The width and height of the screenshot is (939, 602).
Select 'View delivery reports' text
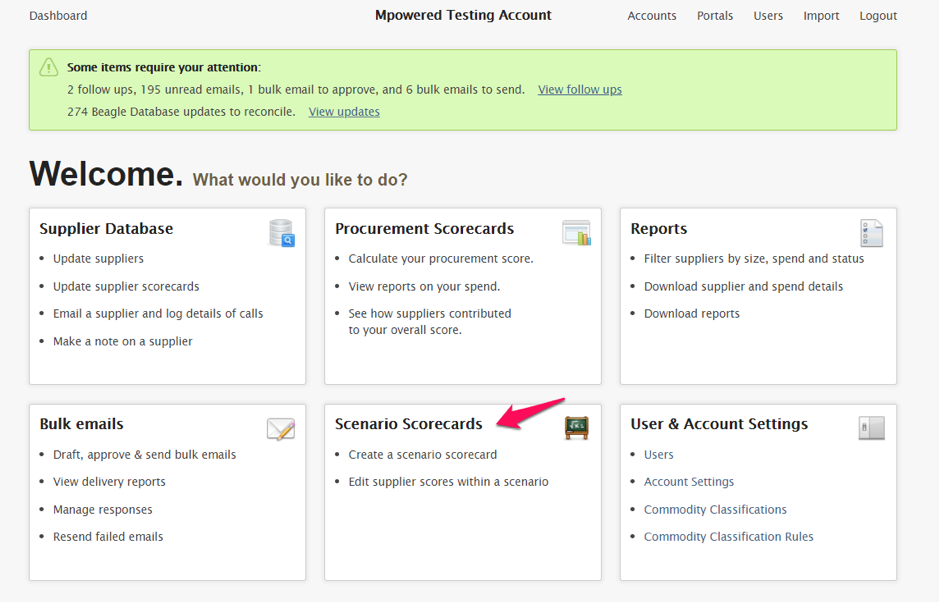tap(109, 482)
